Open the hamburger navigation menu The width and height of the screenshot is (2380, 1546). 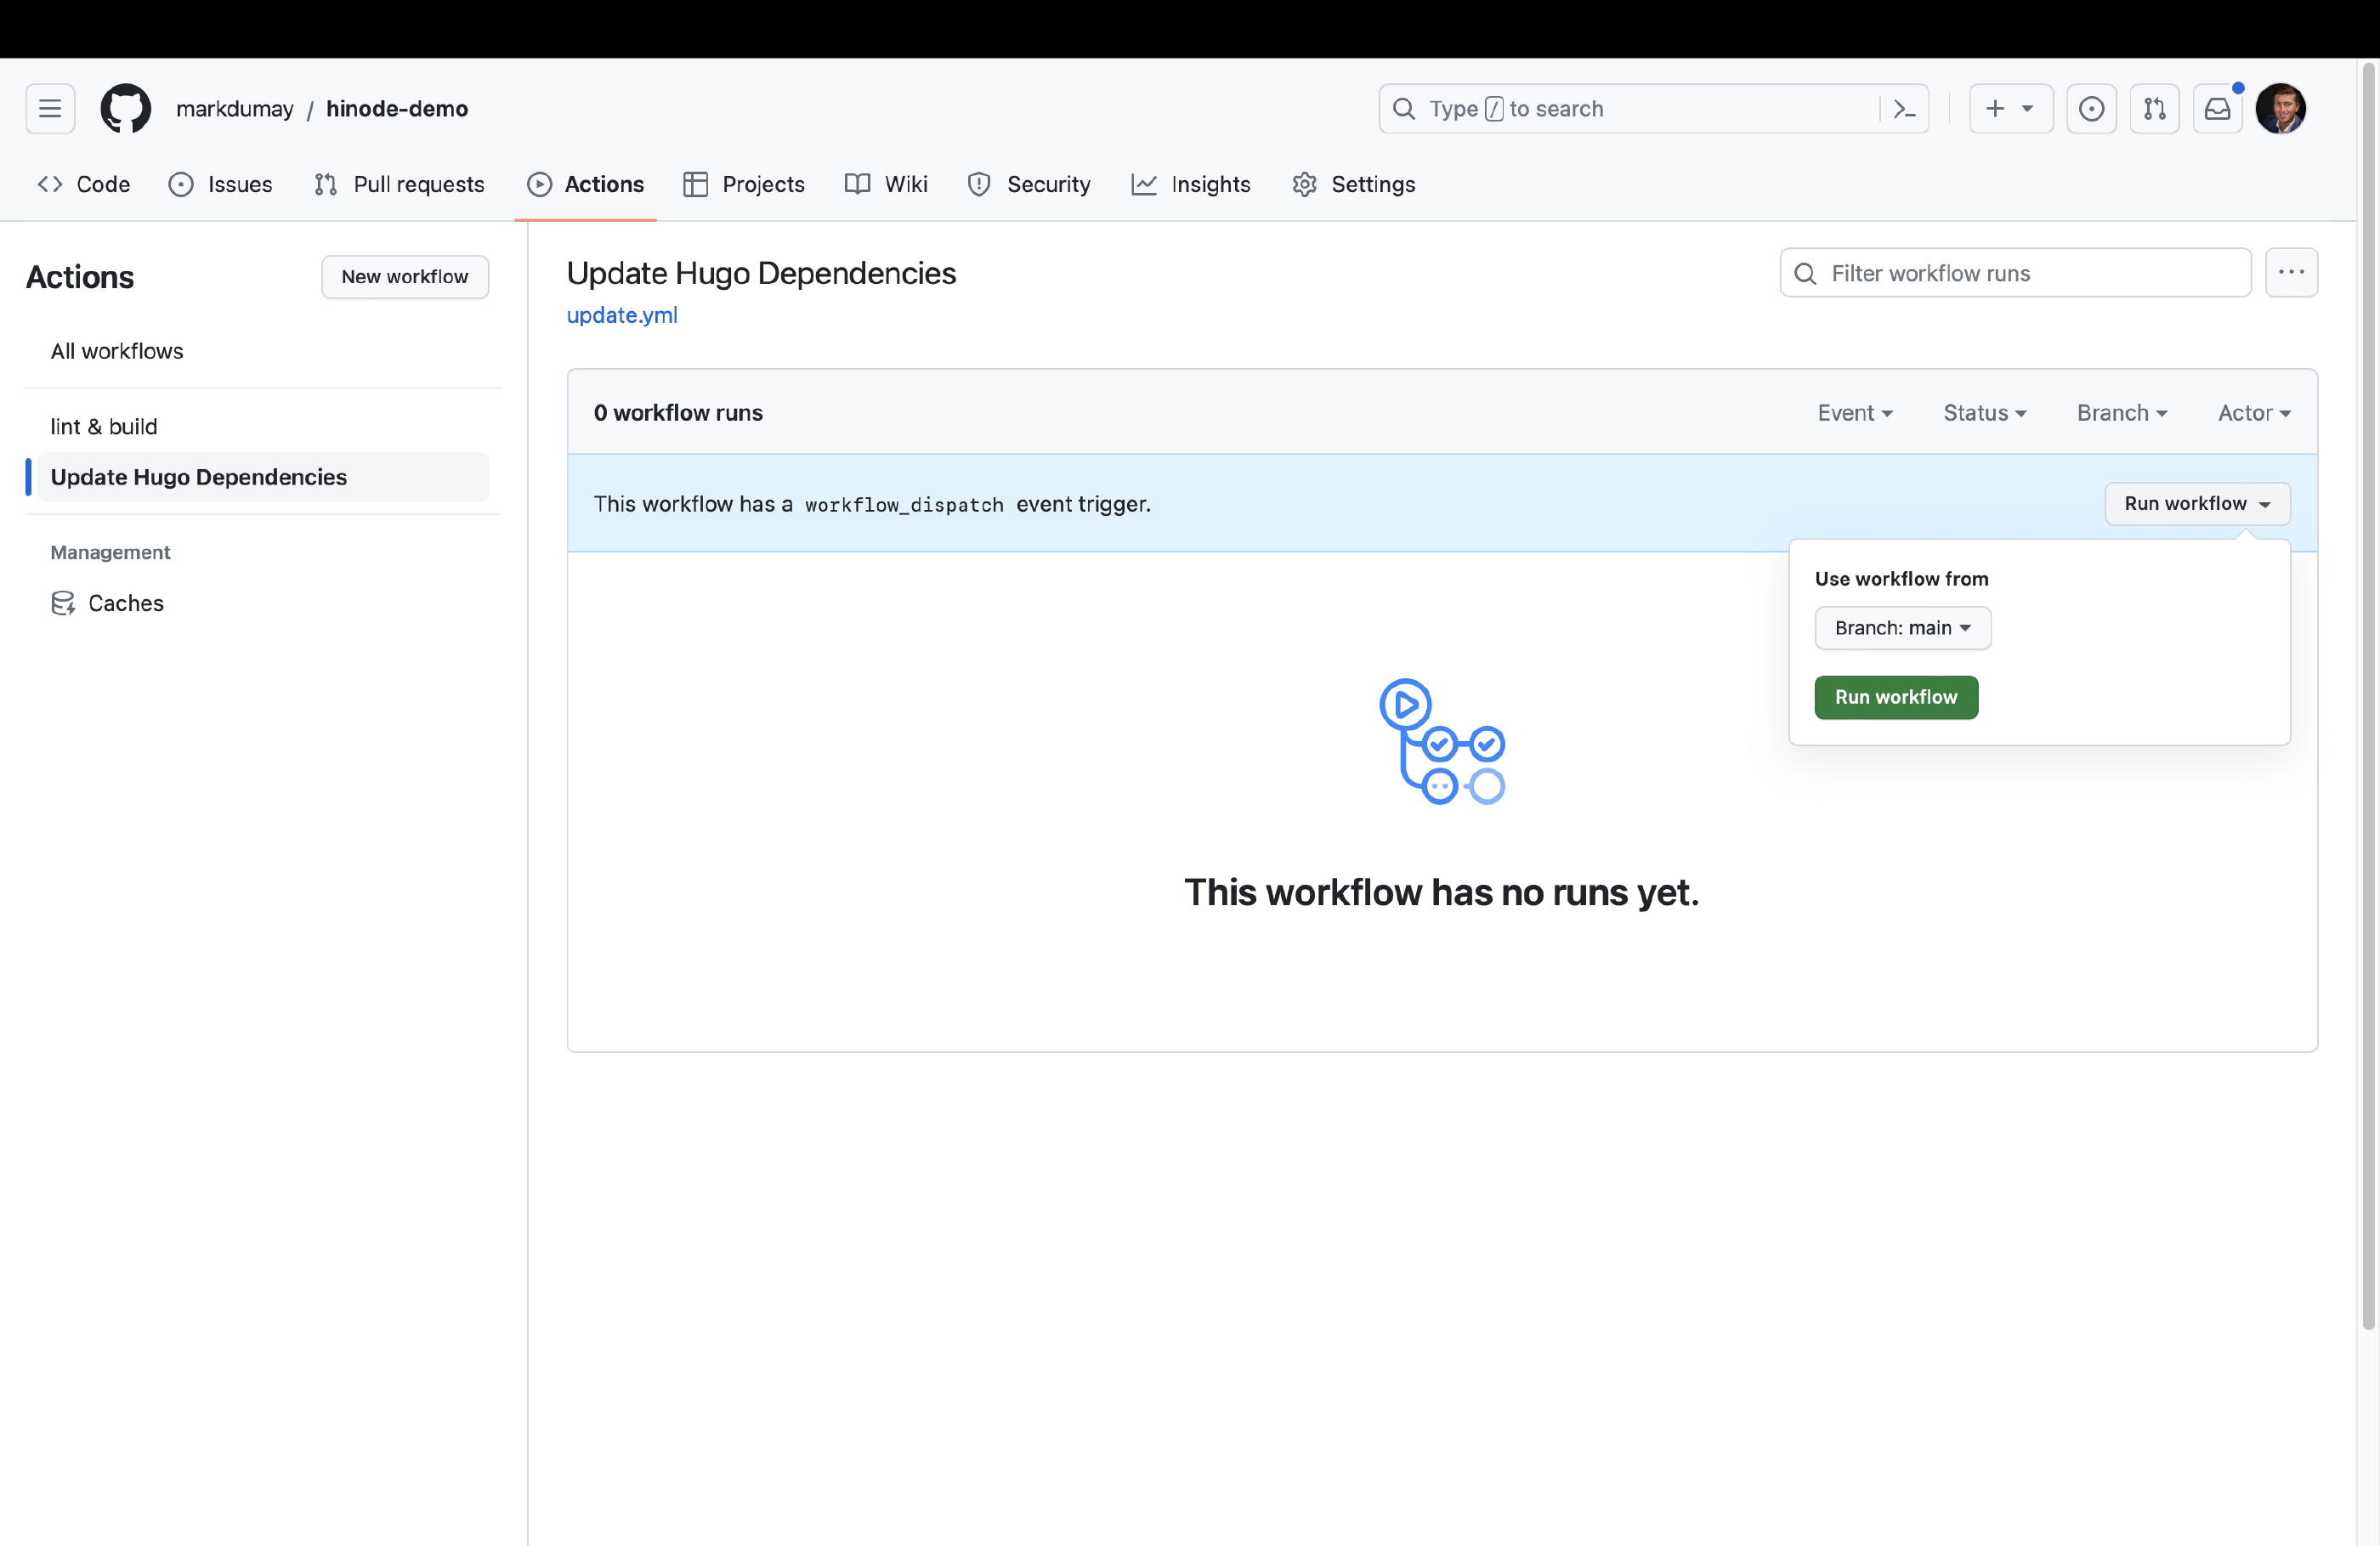tap(50, 108)
